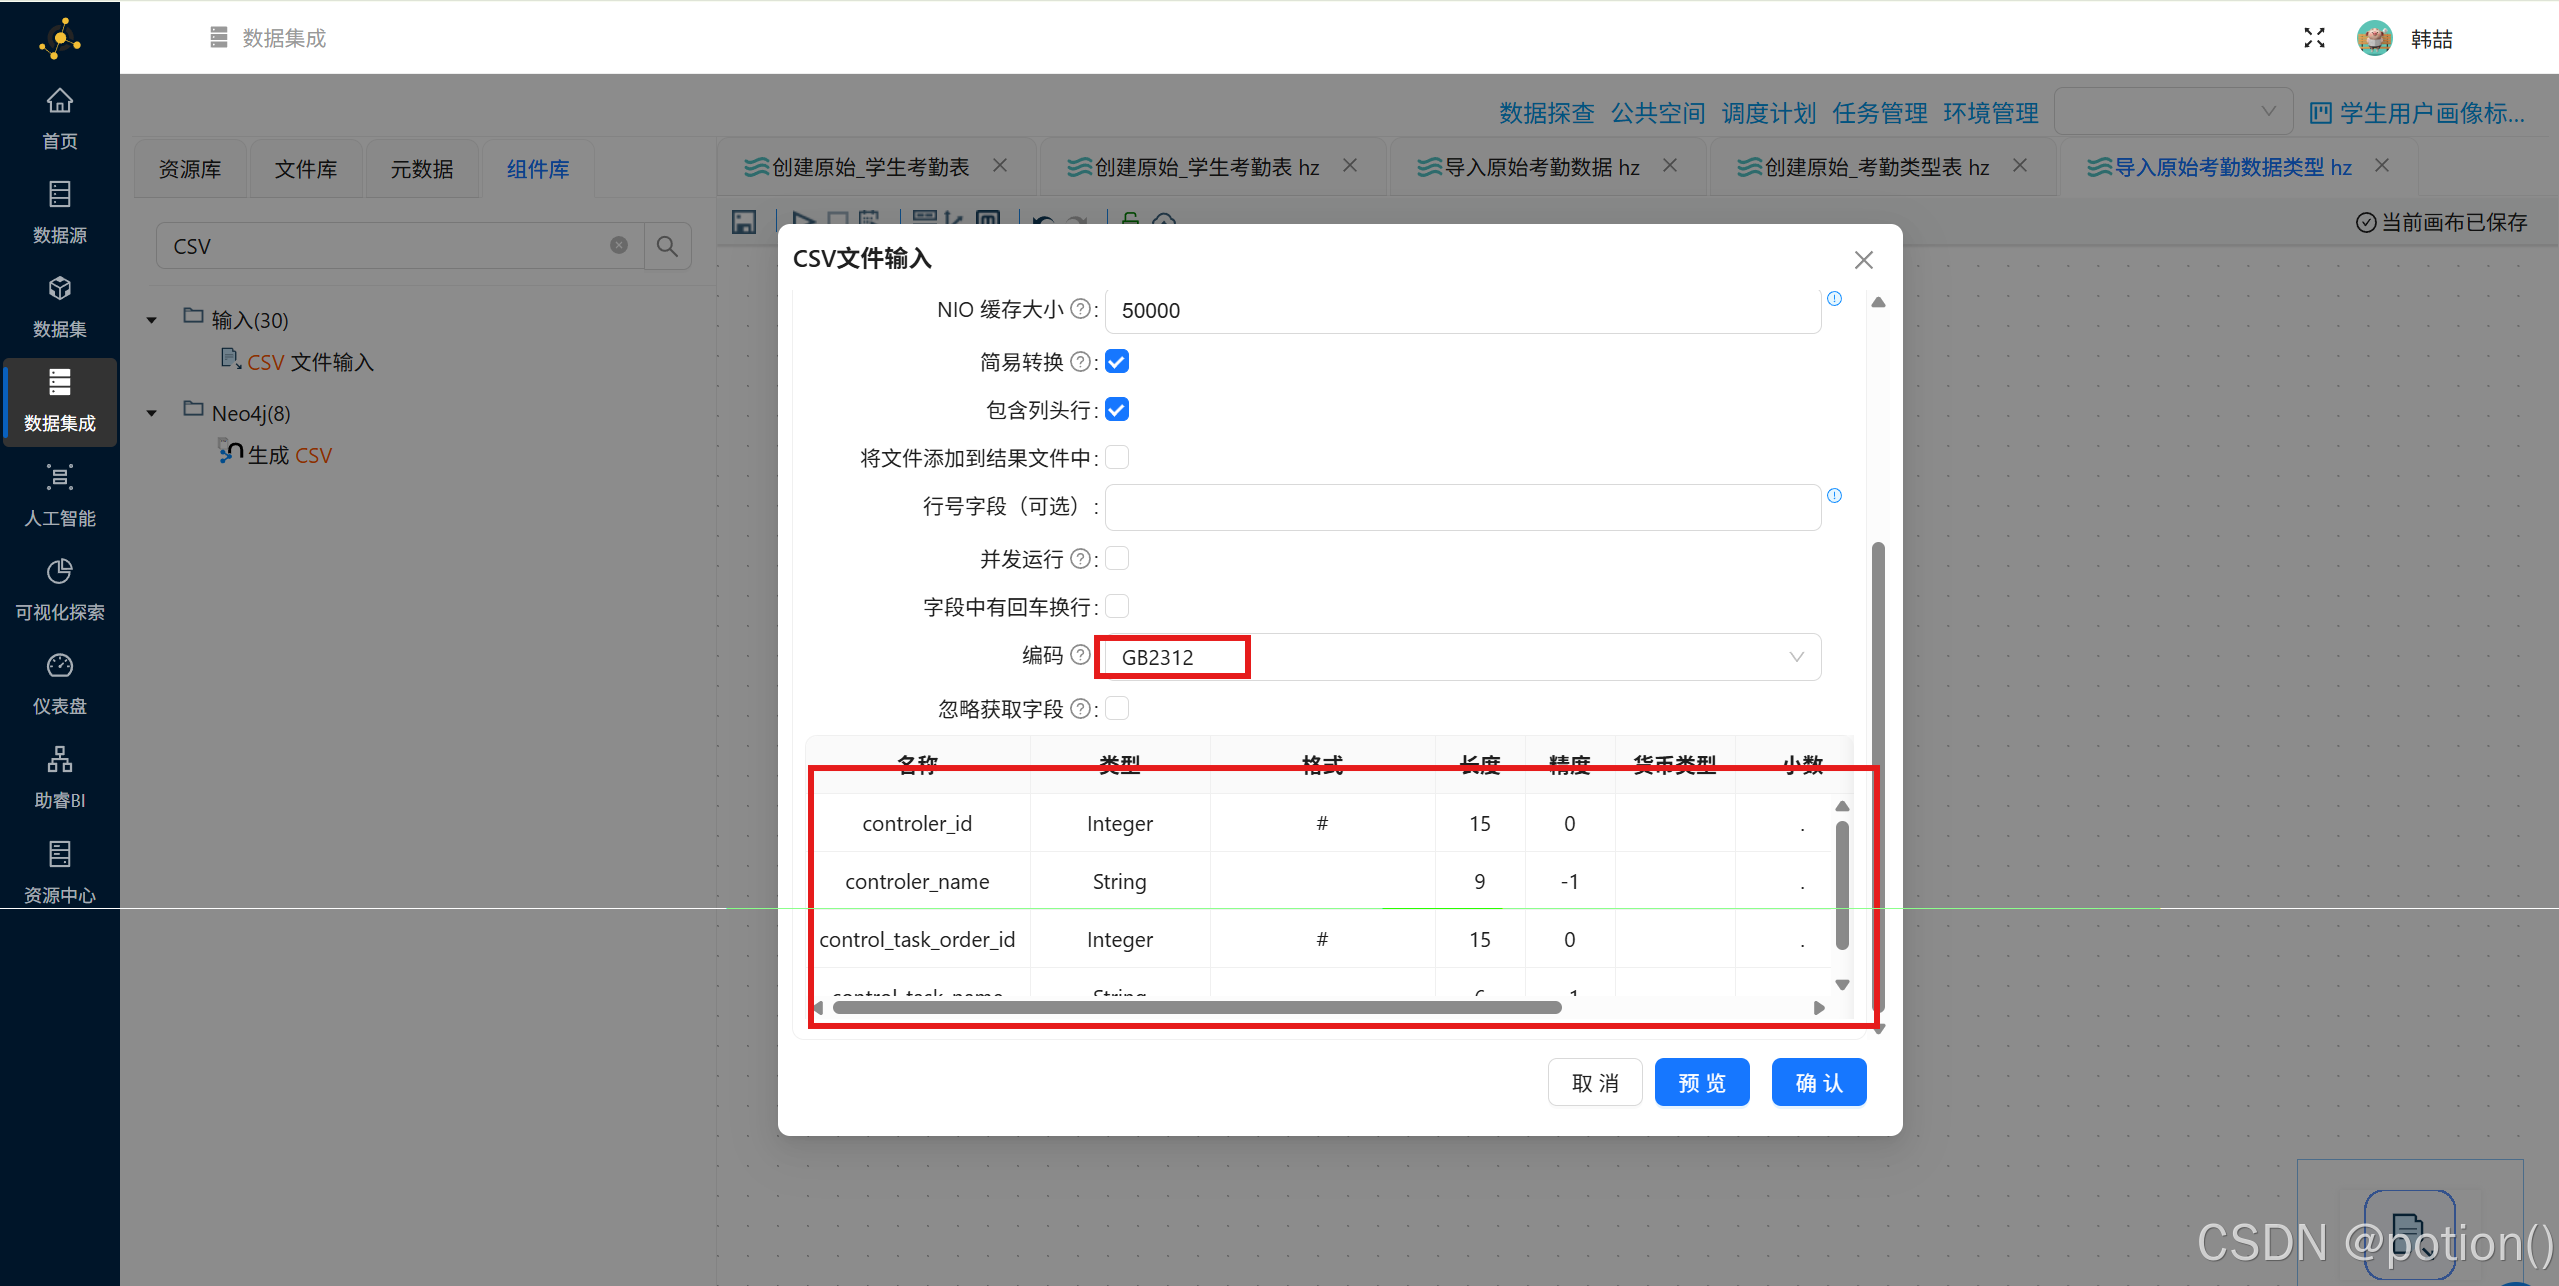Collapse the Neo4j(8) tree folder

(152, 413)
